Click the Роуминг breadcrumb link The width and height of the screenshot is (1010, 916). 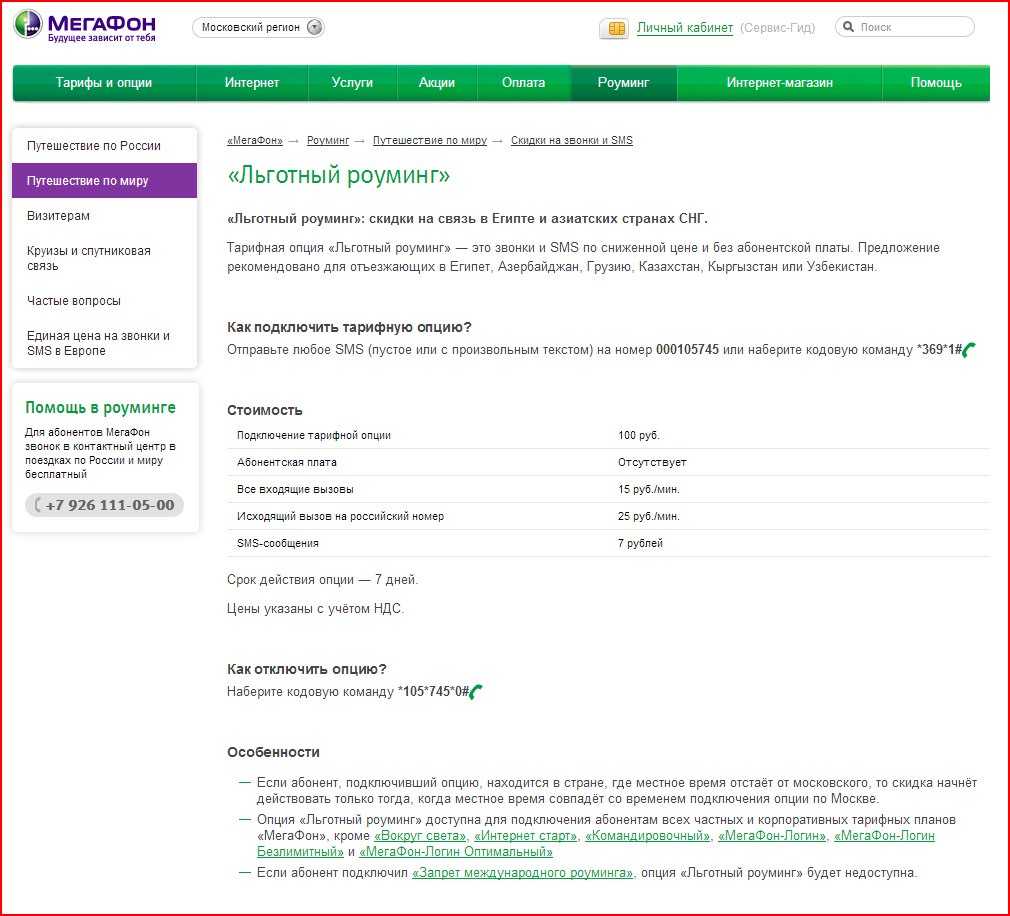(328, 140)
